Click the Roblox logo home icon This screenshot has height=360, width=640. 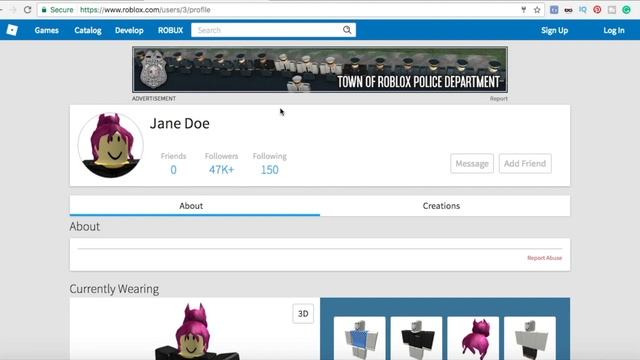pyautogui.click(x=12, y=30)
